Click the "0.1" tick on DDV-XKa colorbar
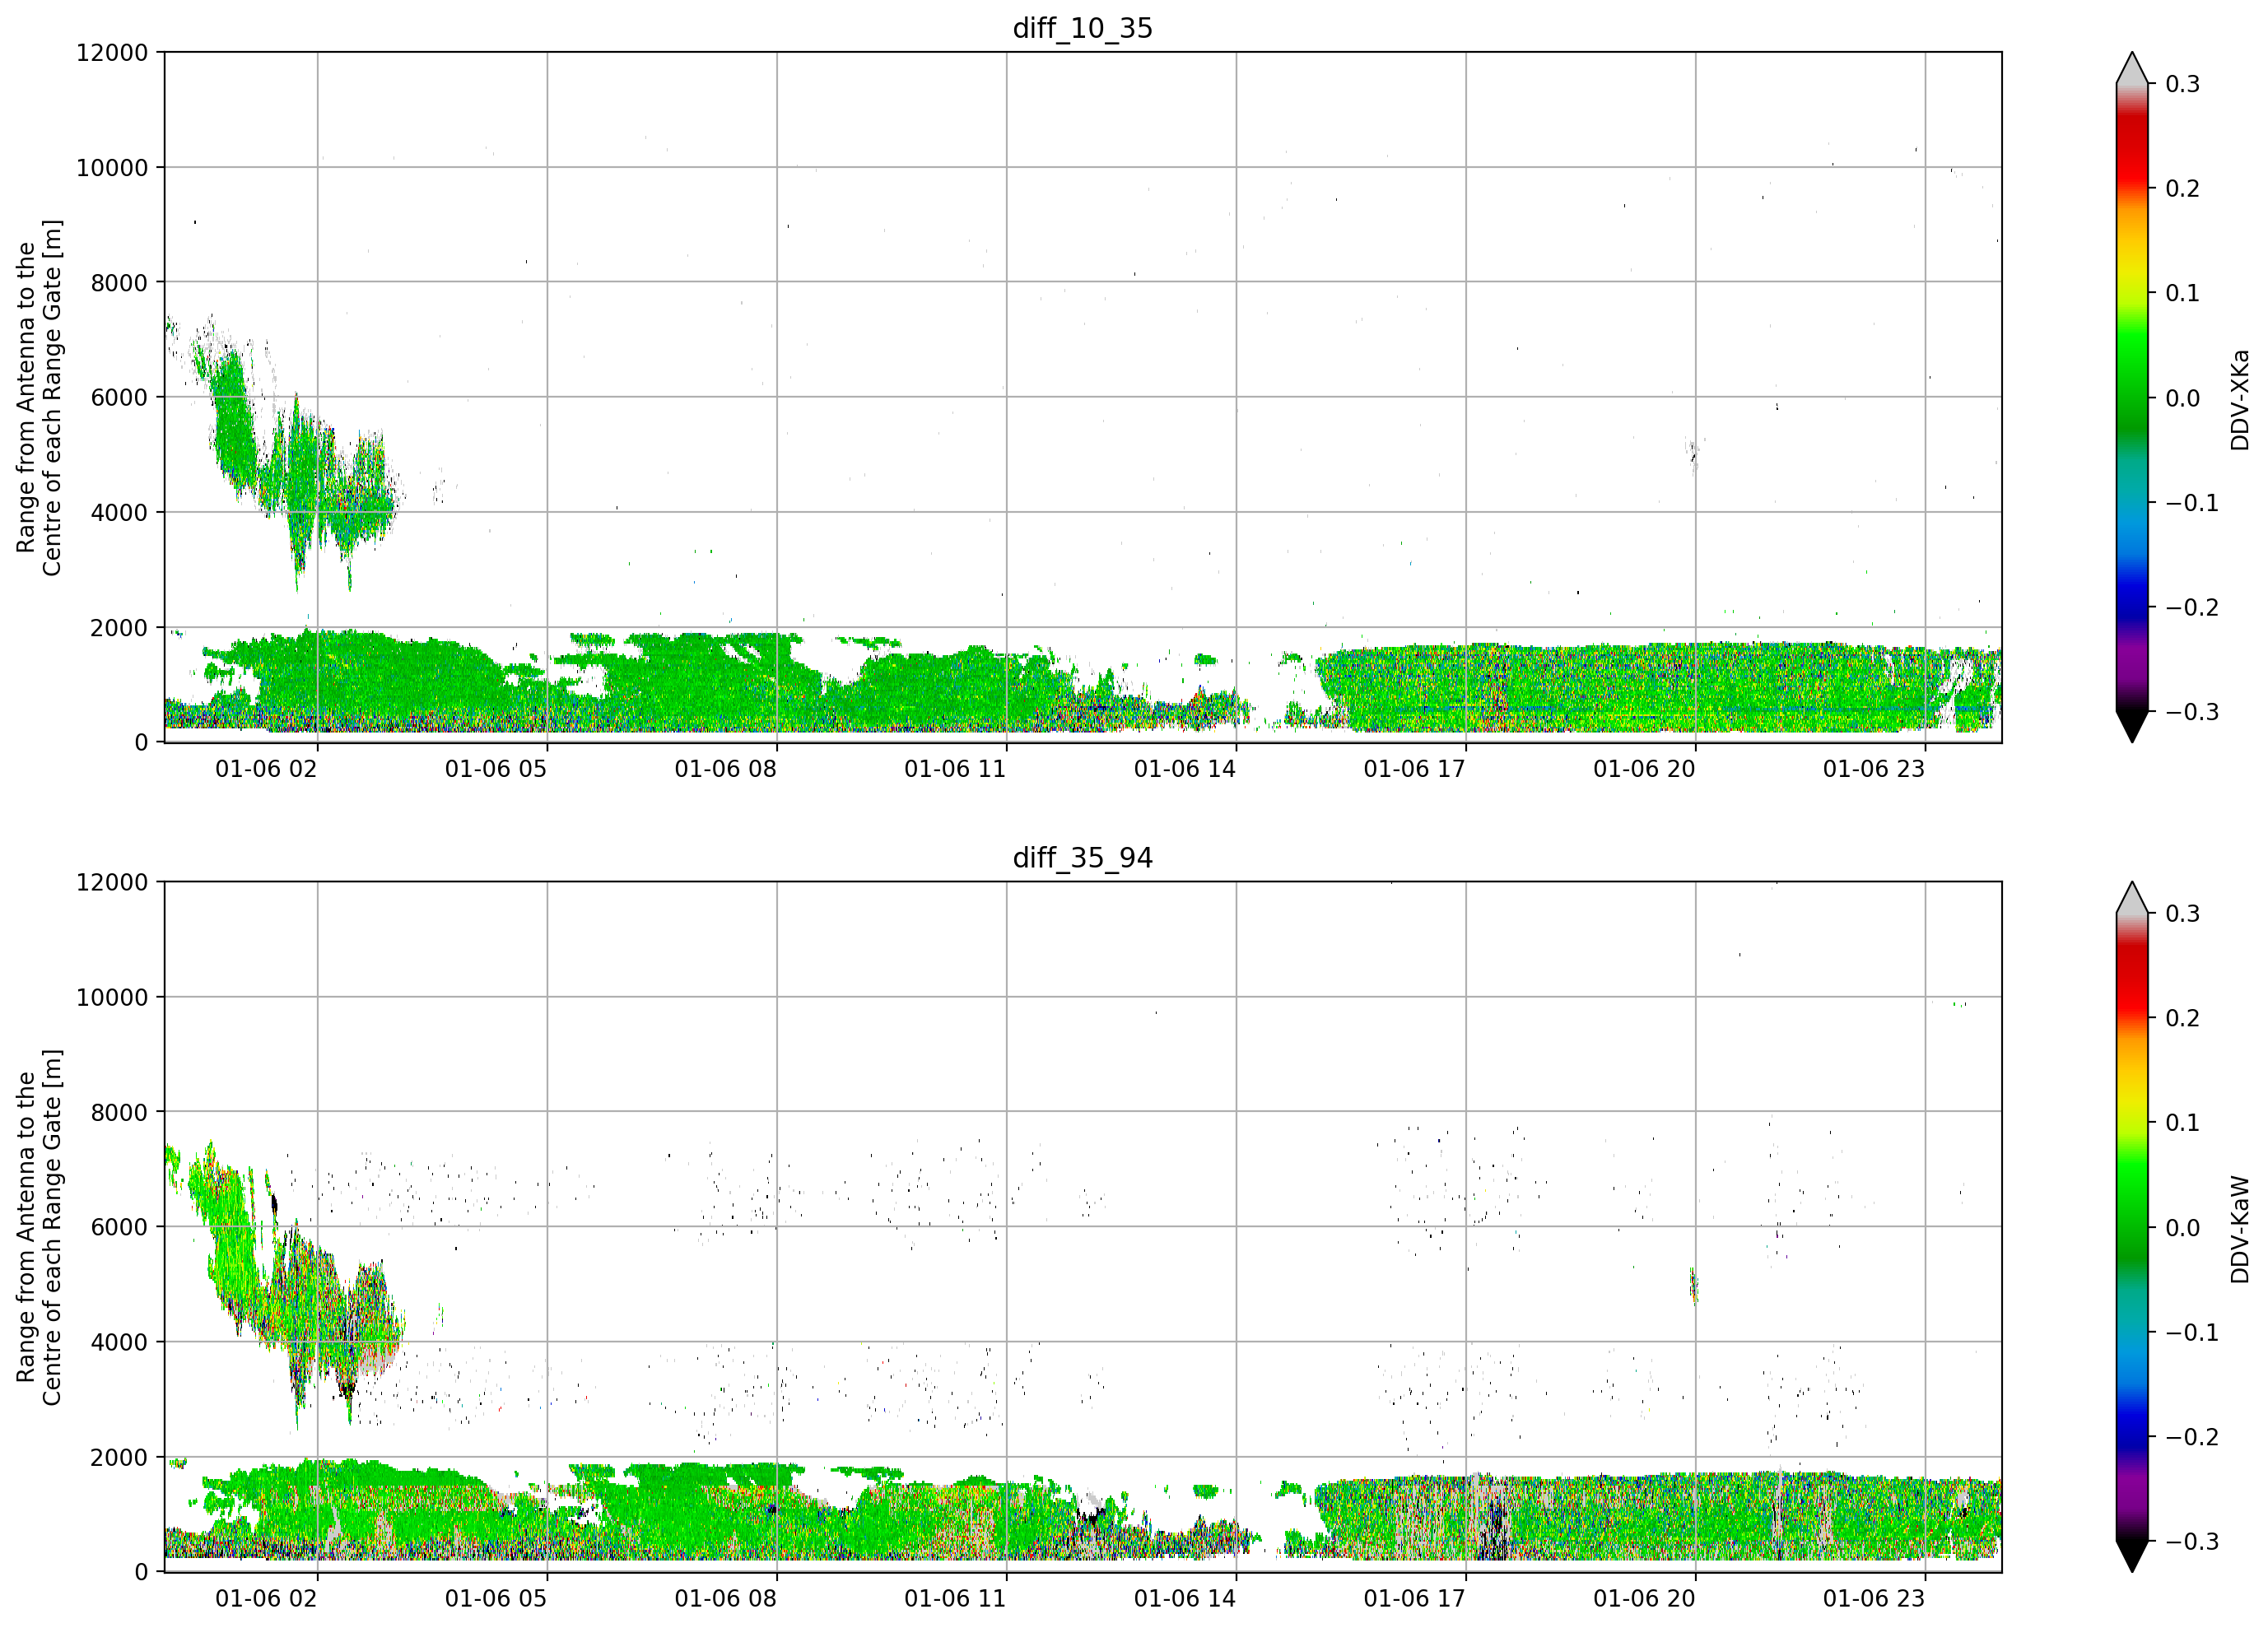 click(x=2183, y=293)
